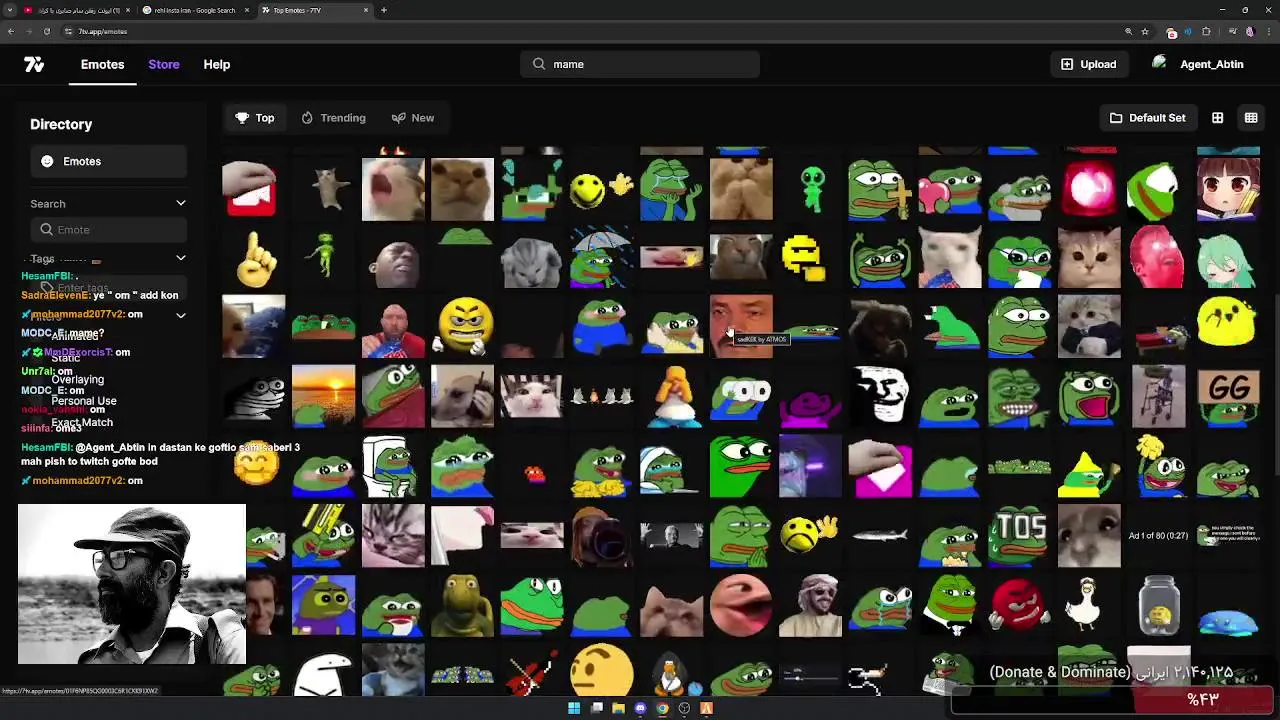
Task: Open the Default Set selector
Action: click(1147, 118)
